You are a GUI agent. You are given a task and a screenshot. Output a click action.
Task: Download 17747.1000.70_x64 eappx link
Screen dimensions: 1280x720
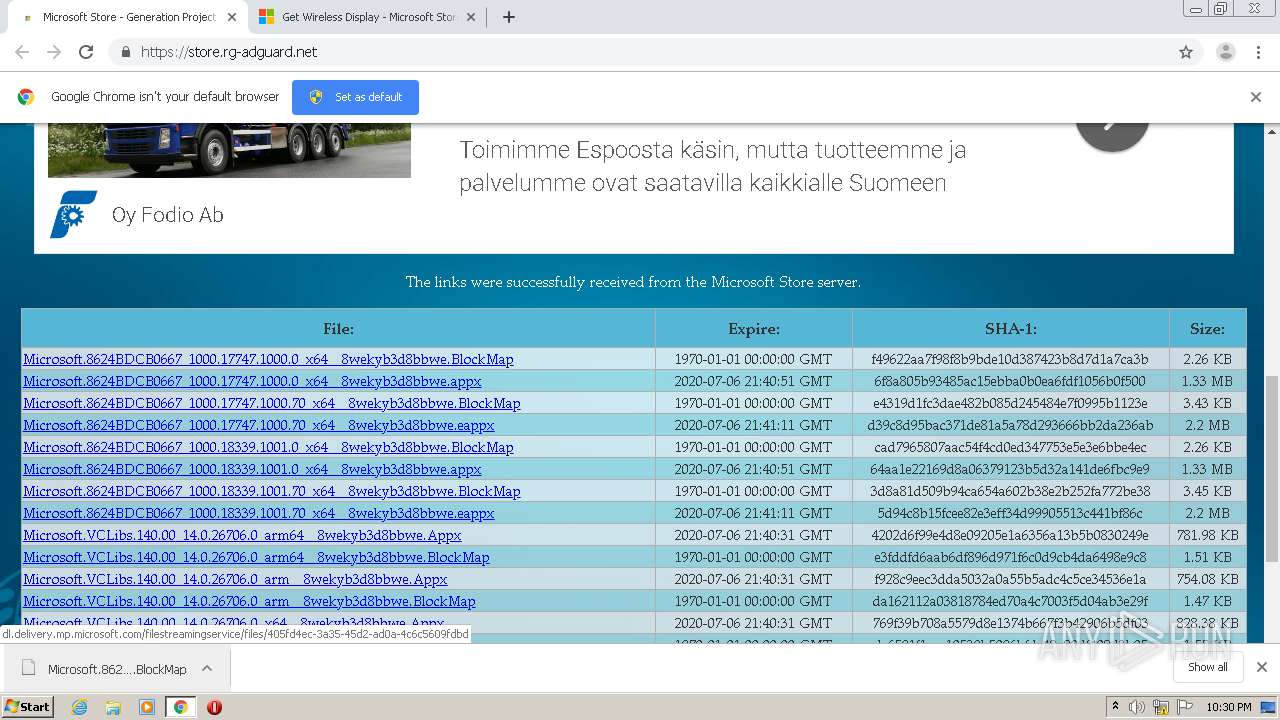click(259, 425)
